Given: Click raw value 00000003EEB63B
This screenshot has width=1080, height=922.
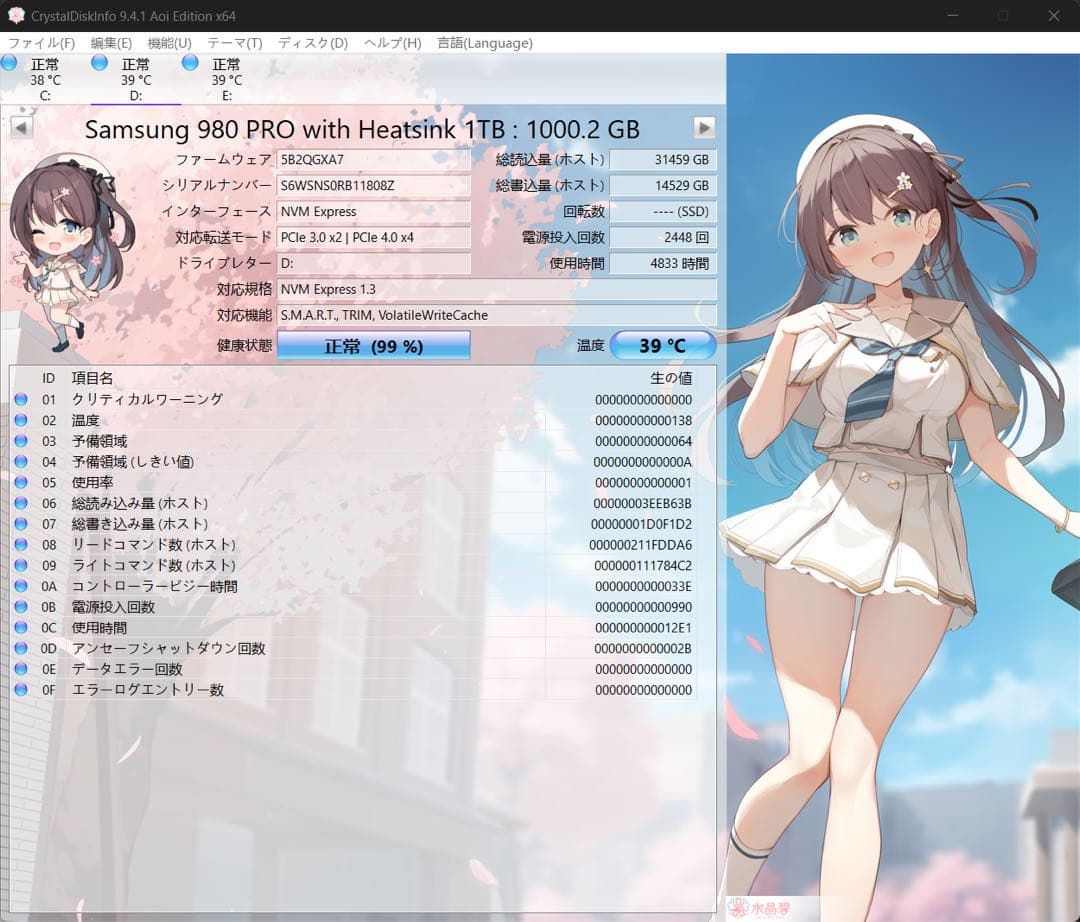Looking at the screenshot, I should 642,503.
